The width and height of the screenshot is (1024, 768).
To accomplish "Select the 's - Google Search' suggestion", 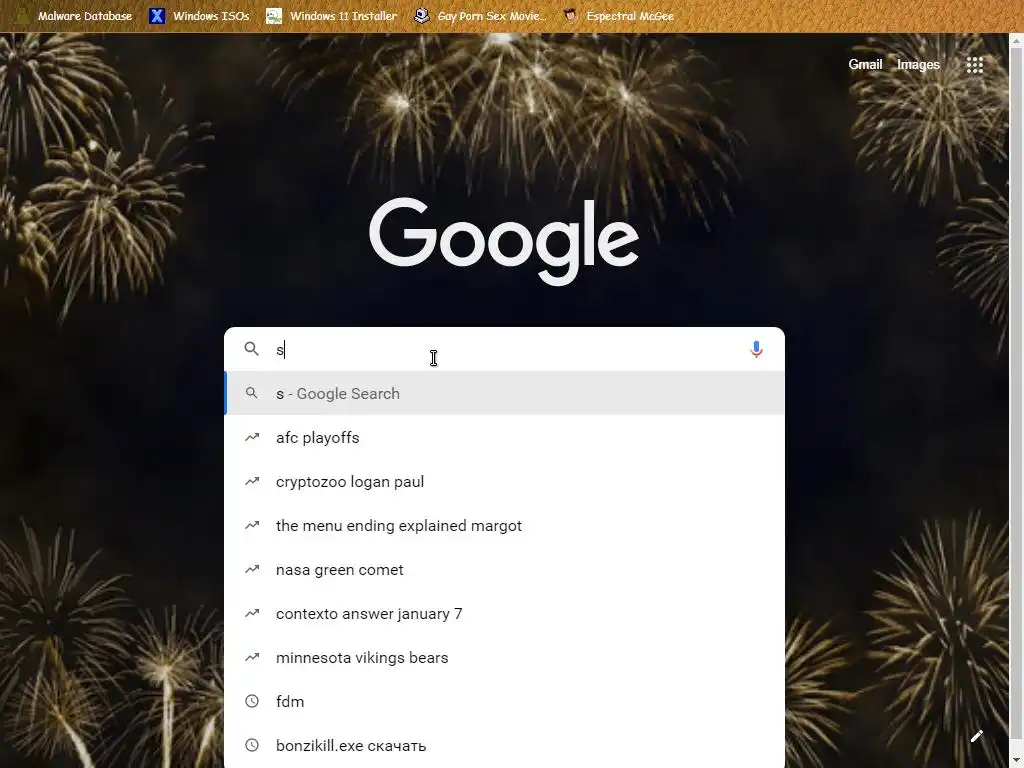I will click(504, 393).
